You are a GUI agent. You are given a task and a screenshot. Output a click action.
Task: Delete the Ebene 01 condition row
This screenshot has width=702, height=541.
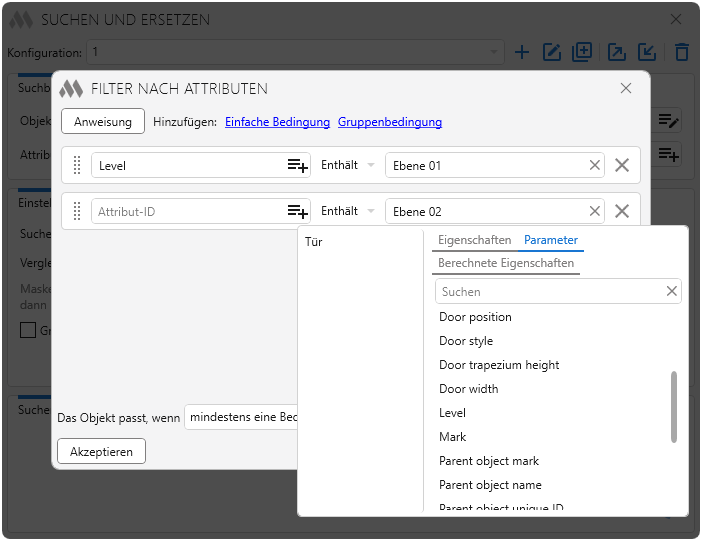point(622,166)
